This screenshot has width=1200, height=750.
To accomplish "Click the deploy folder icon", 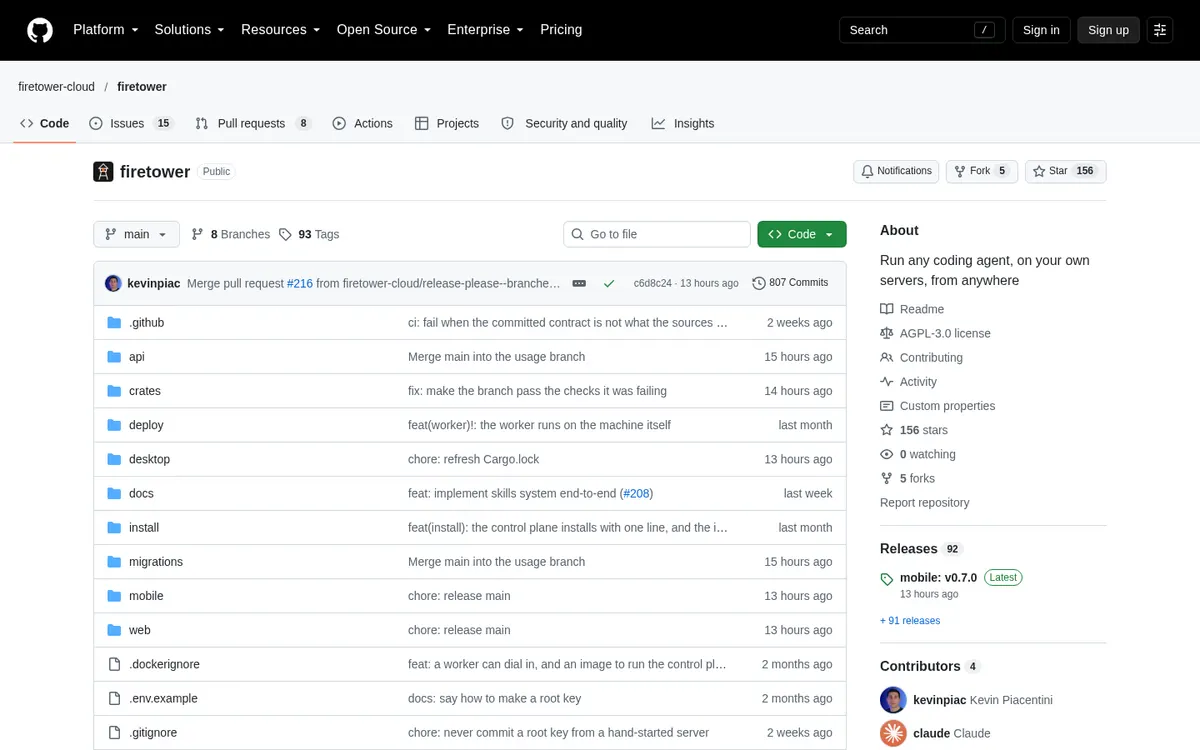I will point(113,425).
